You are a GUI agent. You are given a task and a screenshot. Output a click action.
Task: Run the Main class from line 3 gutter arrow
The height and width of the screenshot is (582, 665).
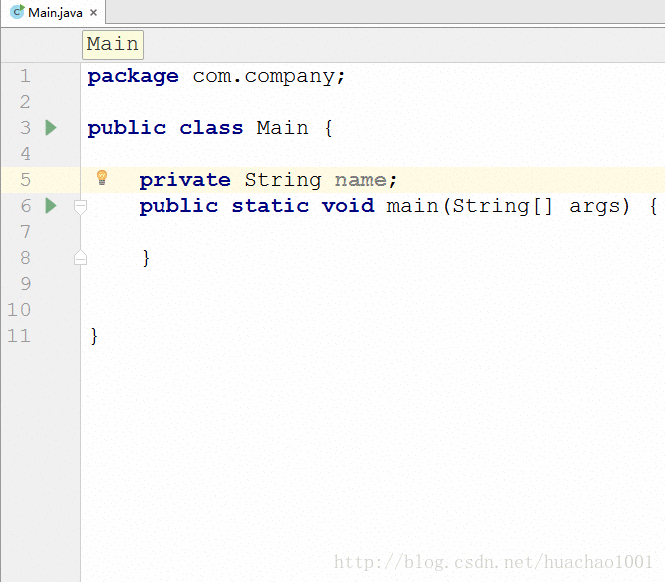(51, 128)
